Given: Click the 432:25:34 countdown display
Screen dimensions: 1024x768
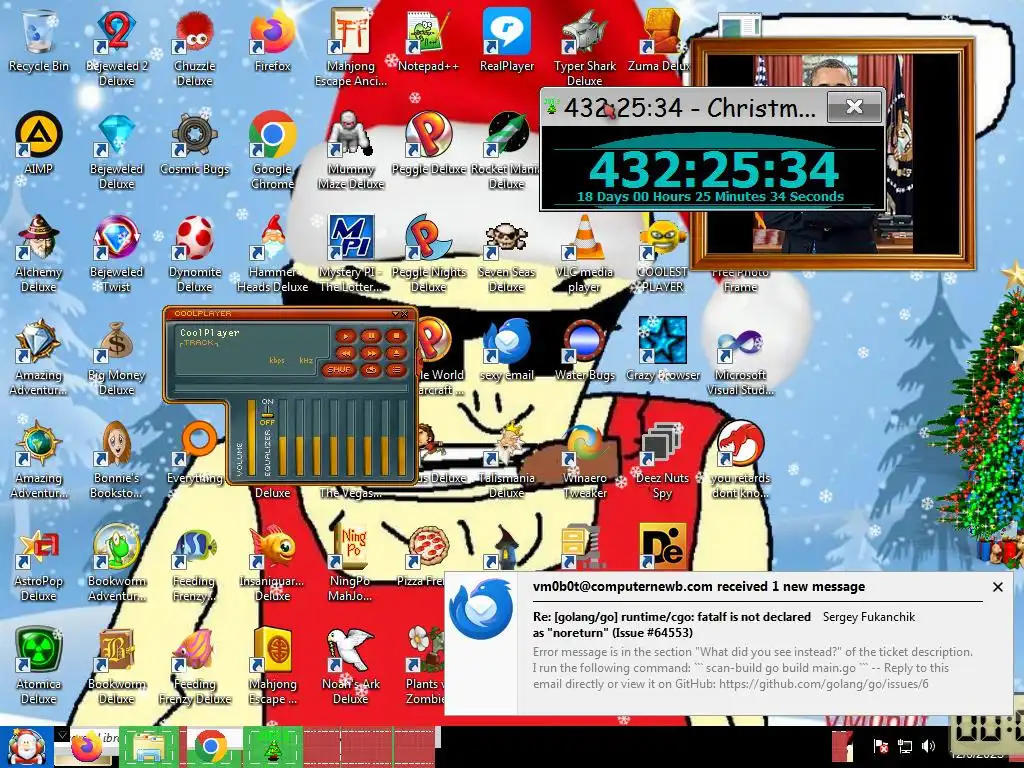Looking at the screenshot, I should (714, 169).
